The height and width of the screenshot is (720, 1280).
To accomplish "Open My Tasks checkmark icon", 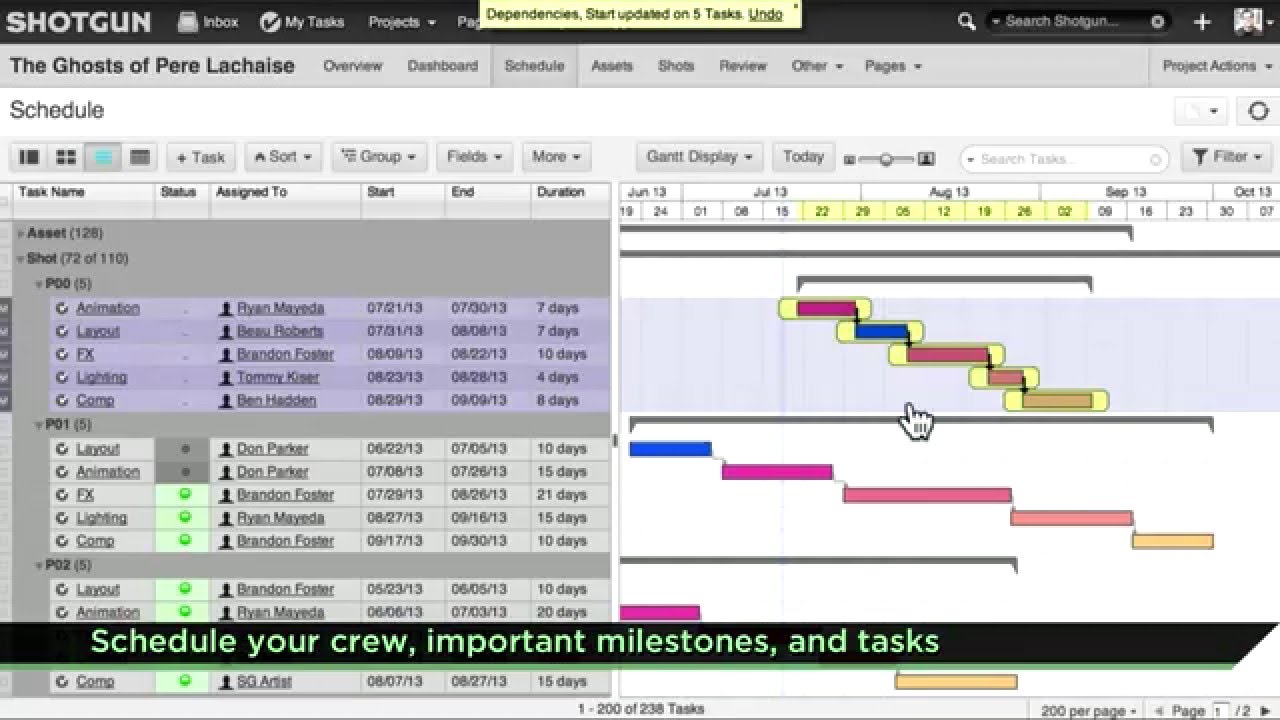I will pyautogui.click(x=270, y=21).
